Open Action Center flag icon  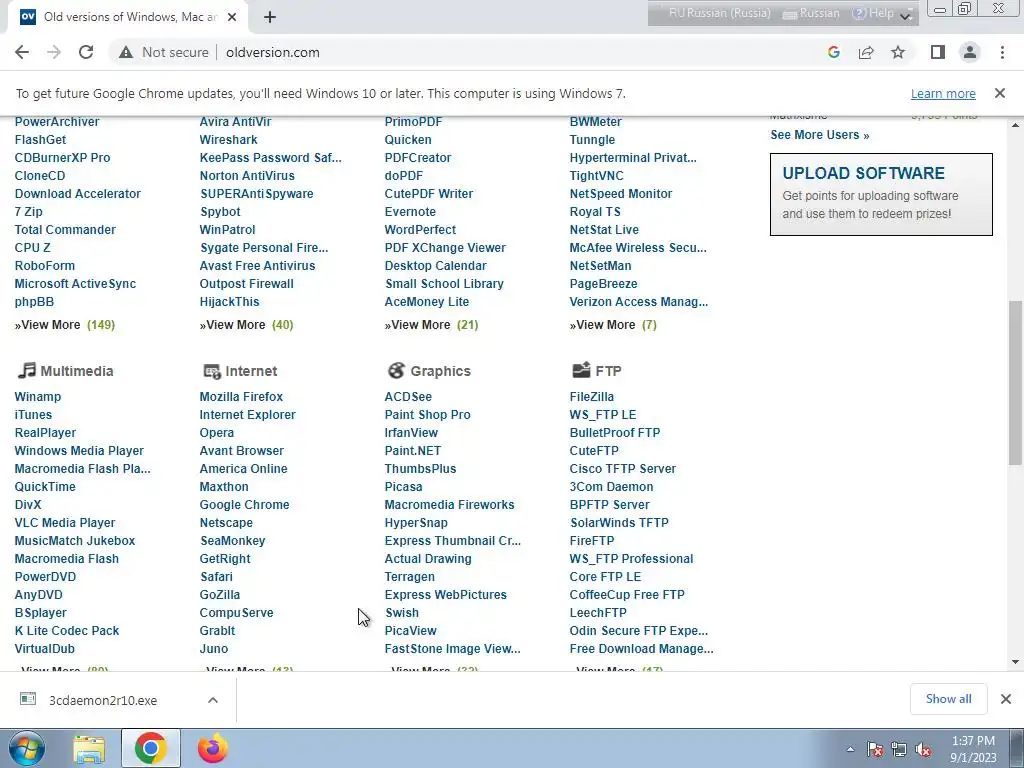click(874, 749)
